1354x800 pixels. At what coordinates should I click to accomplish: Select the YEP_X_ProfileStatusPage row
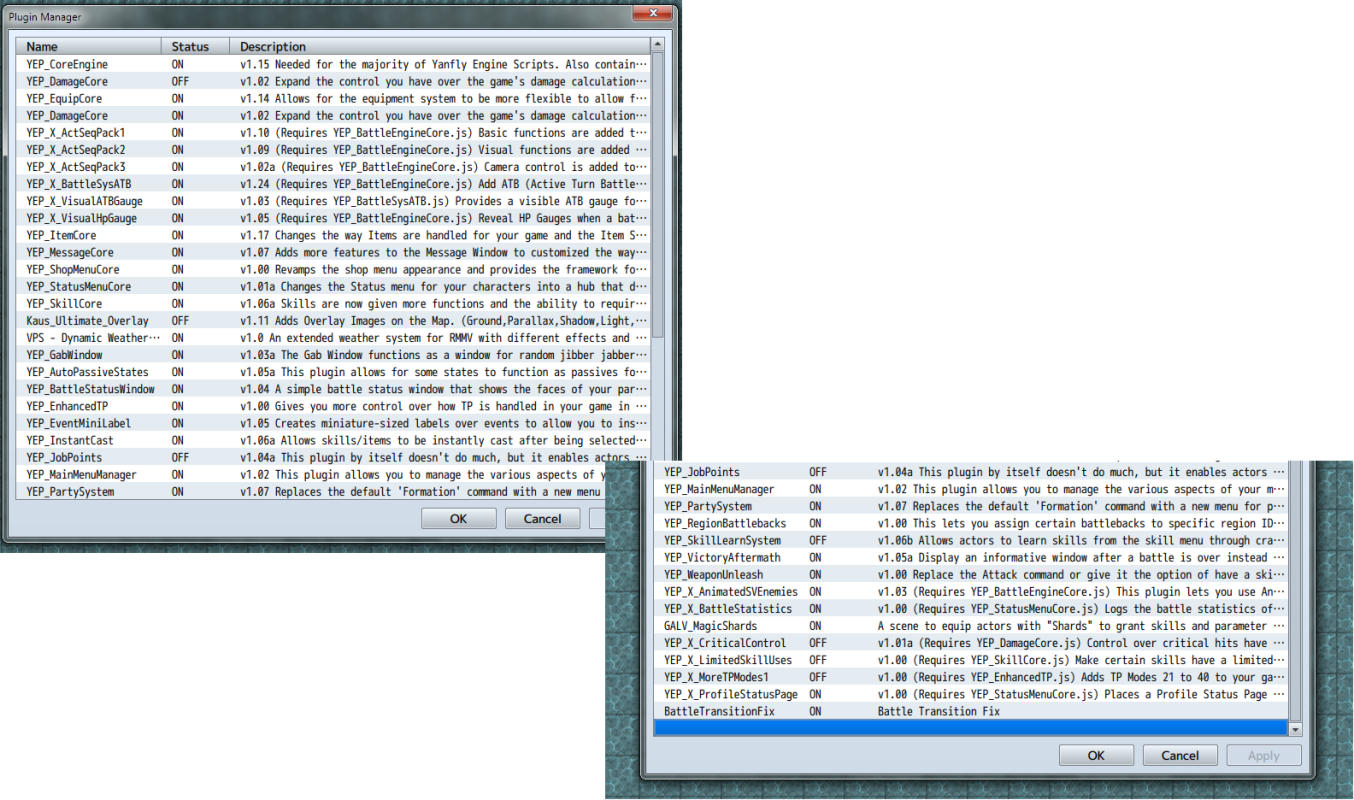pyautogui.click(x=971, y=694)
